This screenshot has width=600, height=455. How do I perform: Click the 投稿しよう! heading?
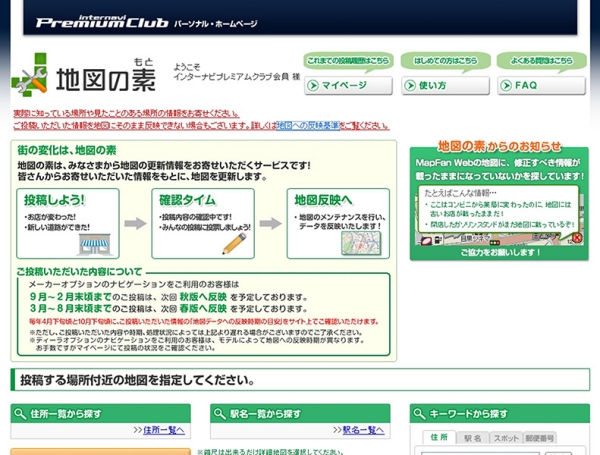[x=54, y=200]
